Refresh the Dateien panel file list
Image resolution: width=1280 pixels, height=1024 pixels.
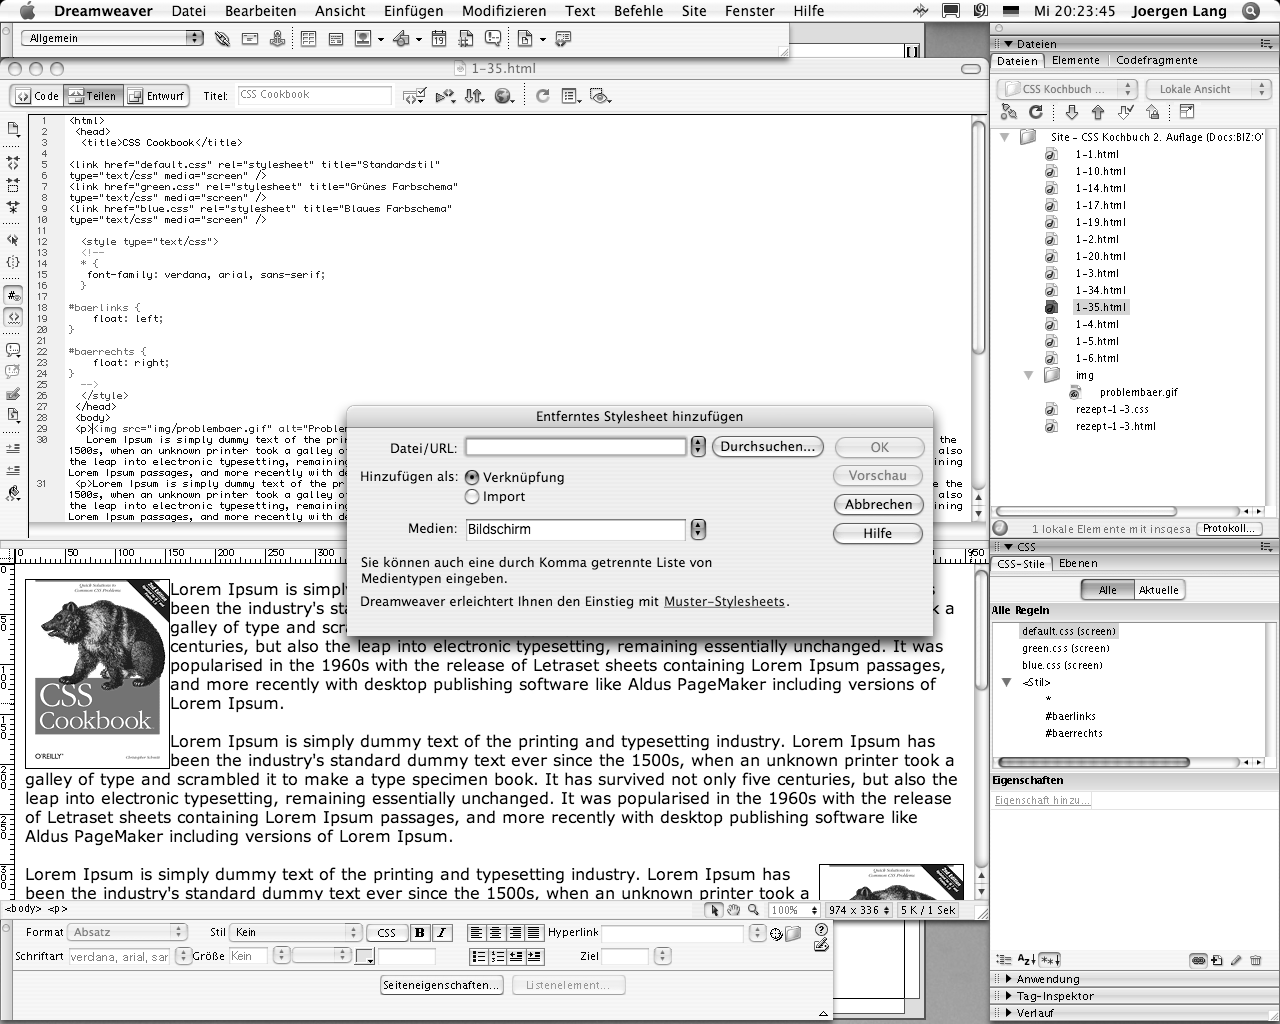coord(1036,113)
